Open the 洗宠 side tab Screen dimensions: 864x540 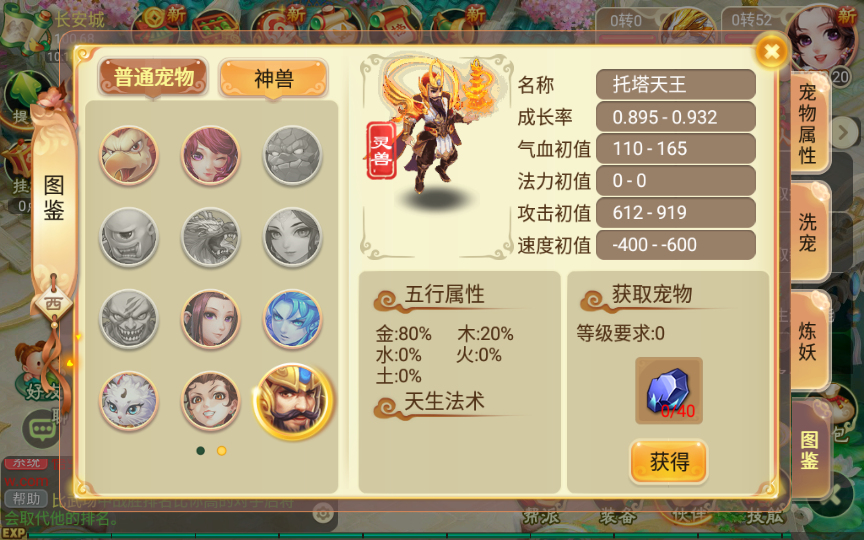(808, 231)
